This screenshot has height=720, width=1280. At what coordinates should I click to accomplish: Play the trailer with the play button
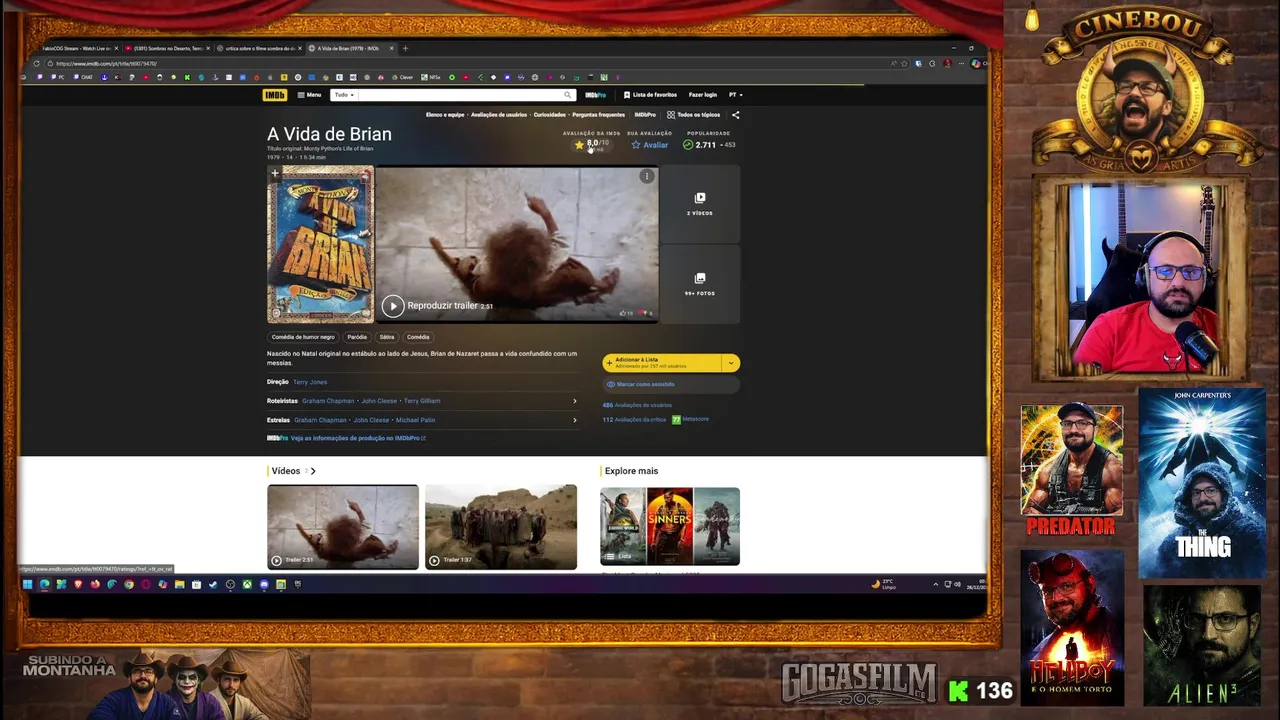coord(392,306)
